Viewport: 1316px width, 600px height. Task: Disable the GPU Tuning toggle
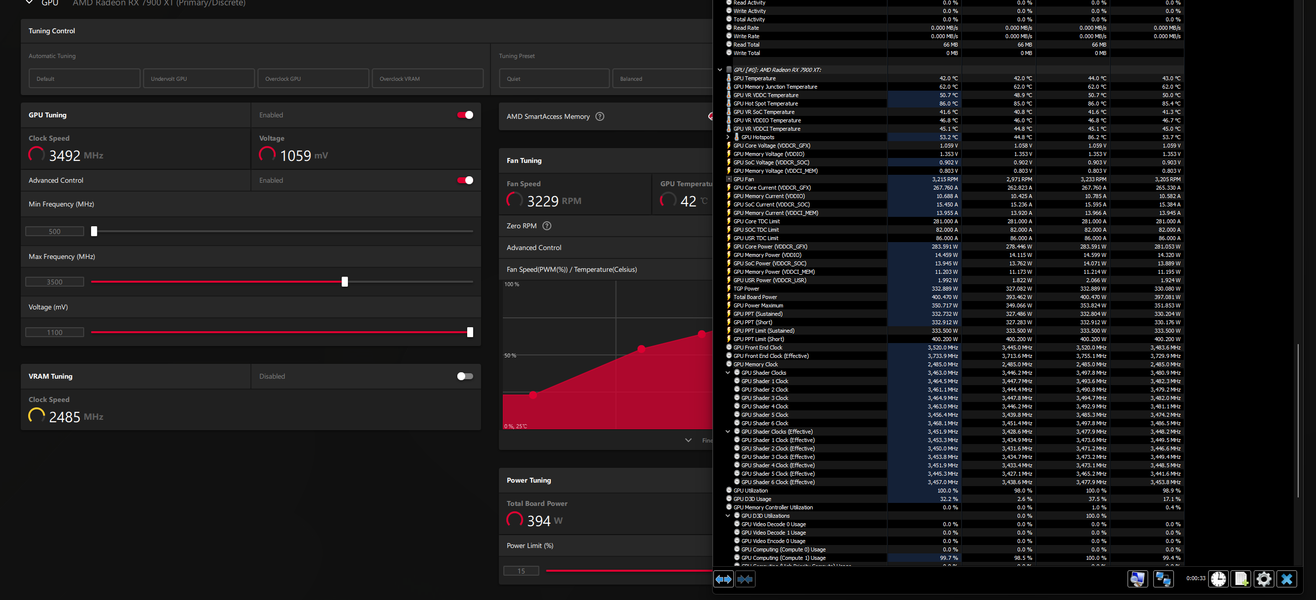465,115
